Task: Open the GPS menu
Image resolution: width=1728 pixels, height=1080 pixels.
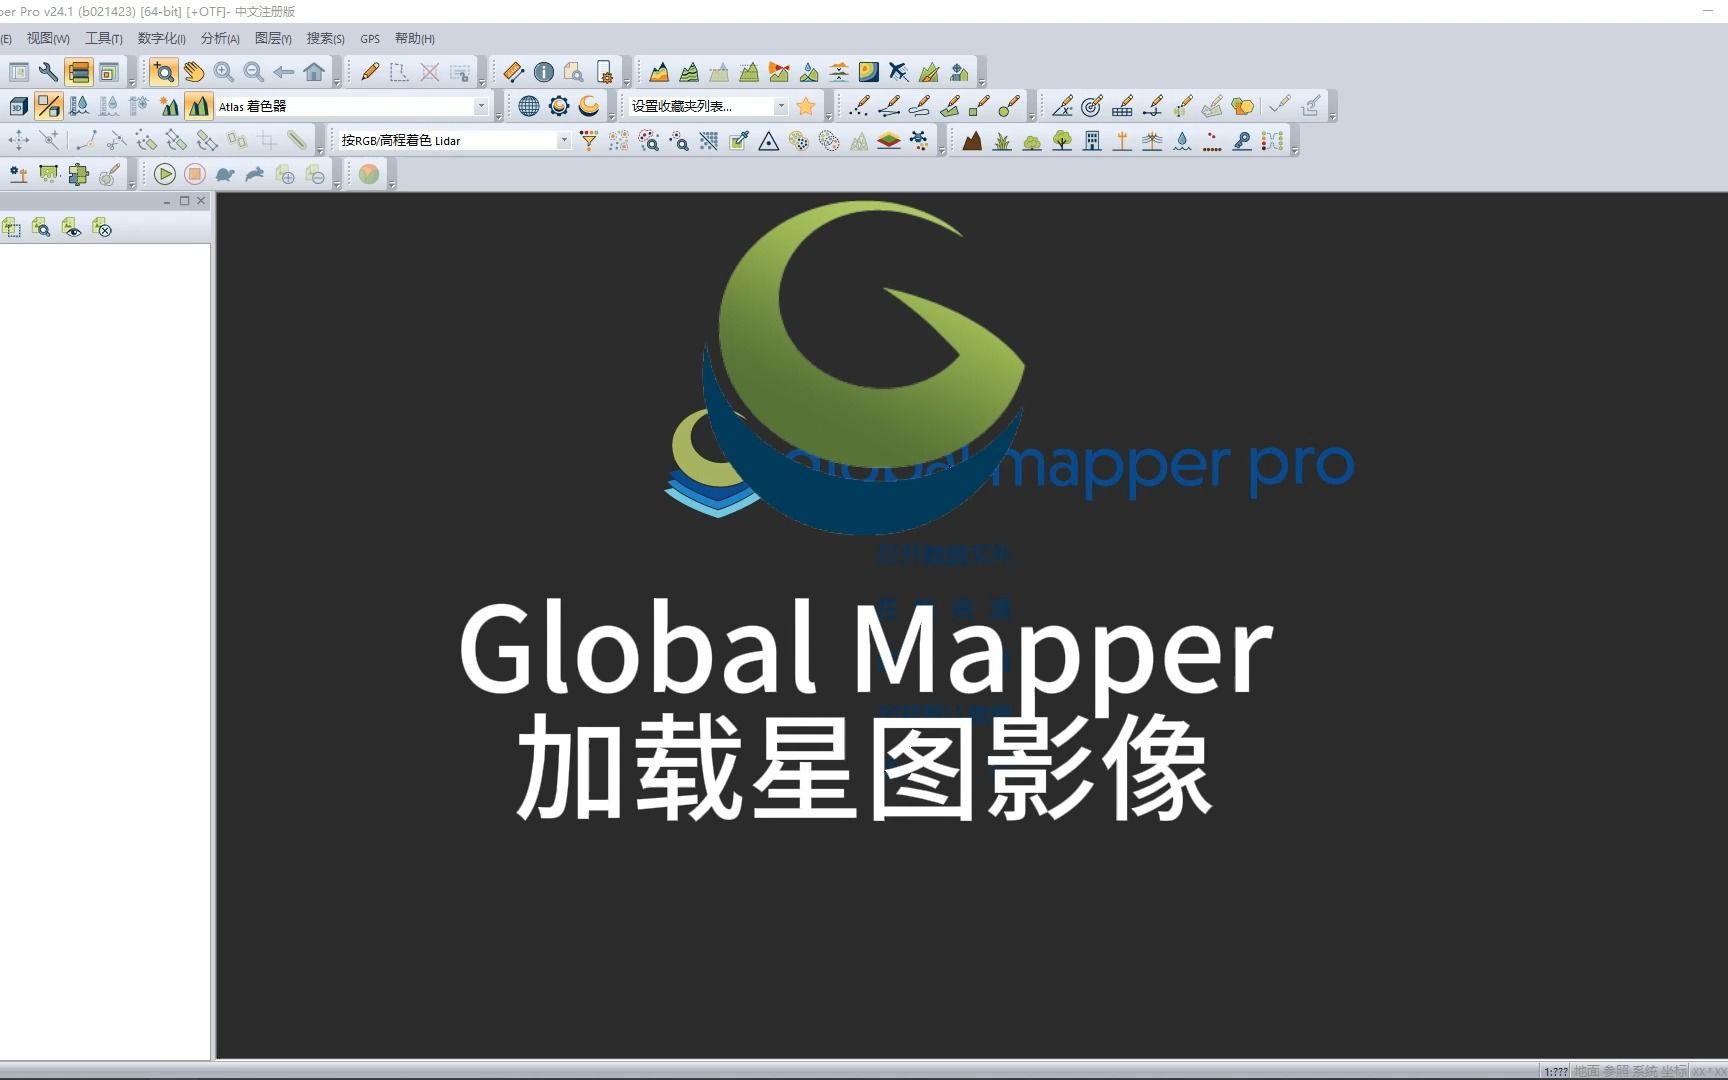Action: point(370,38)
